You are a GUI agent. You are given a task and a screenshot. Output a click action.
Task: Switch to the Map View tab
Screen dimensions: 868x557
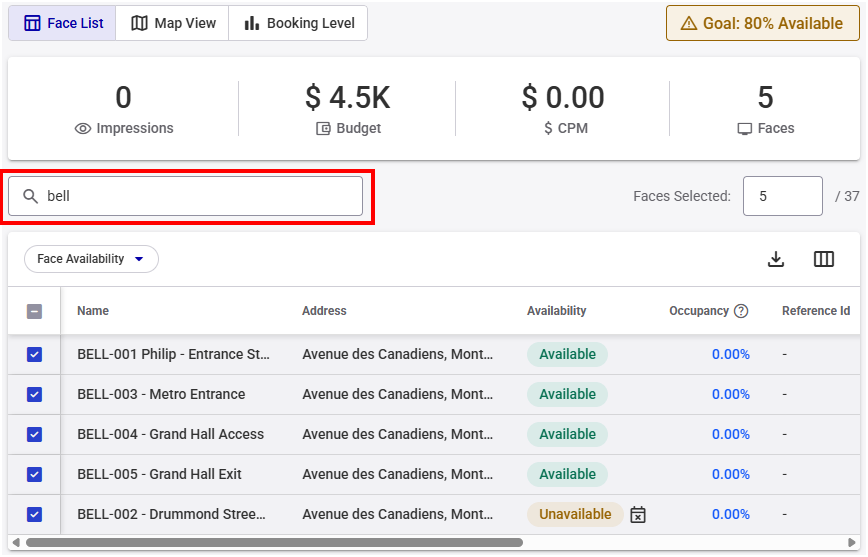click(x=173, y=23)
